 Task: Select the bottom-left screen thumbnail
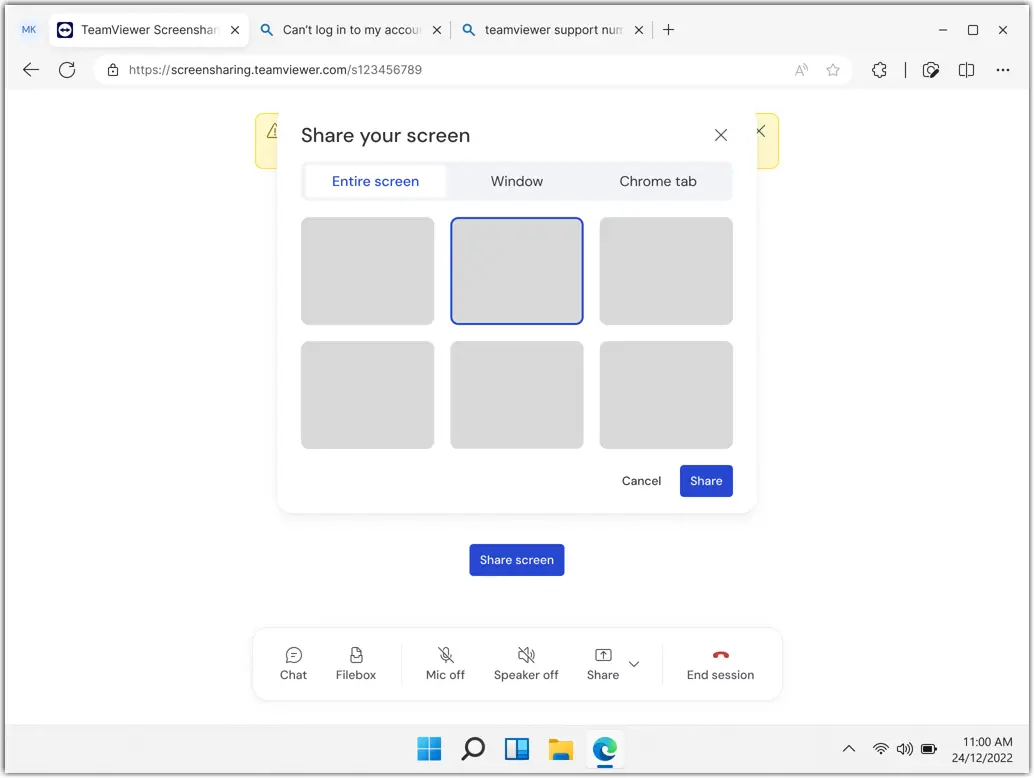pyautogui.click(x=367, y=395)
